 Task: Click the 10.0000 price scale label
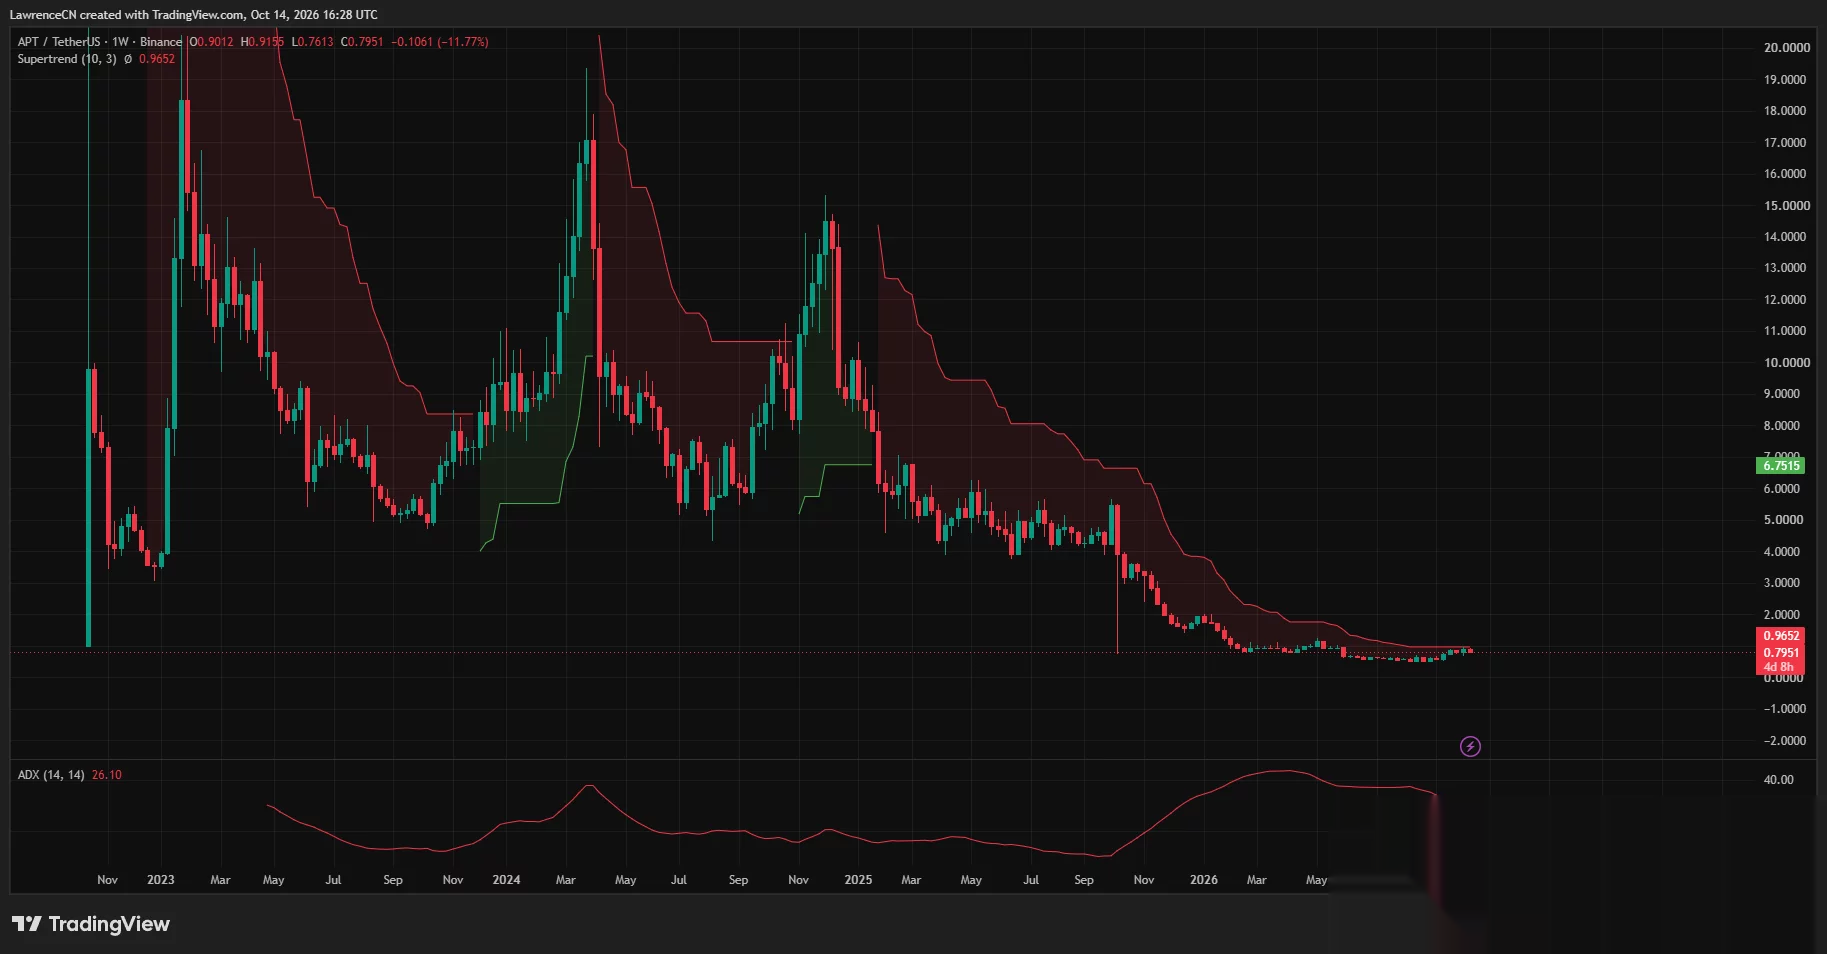point(1787,363)
